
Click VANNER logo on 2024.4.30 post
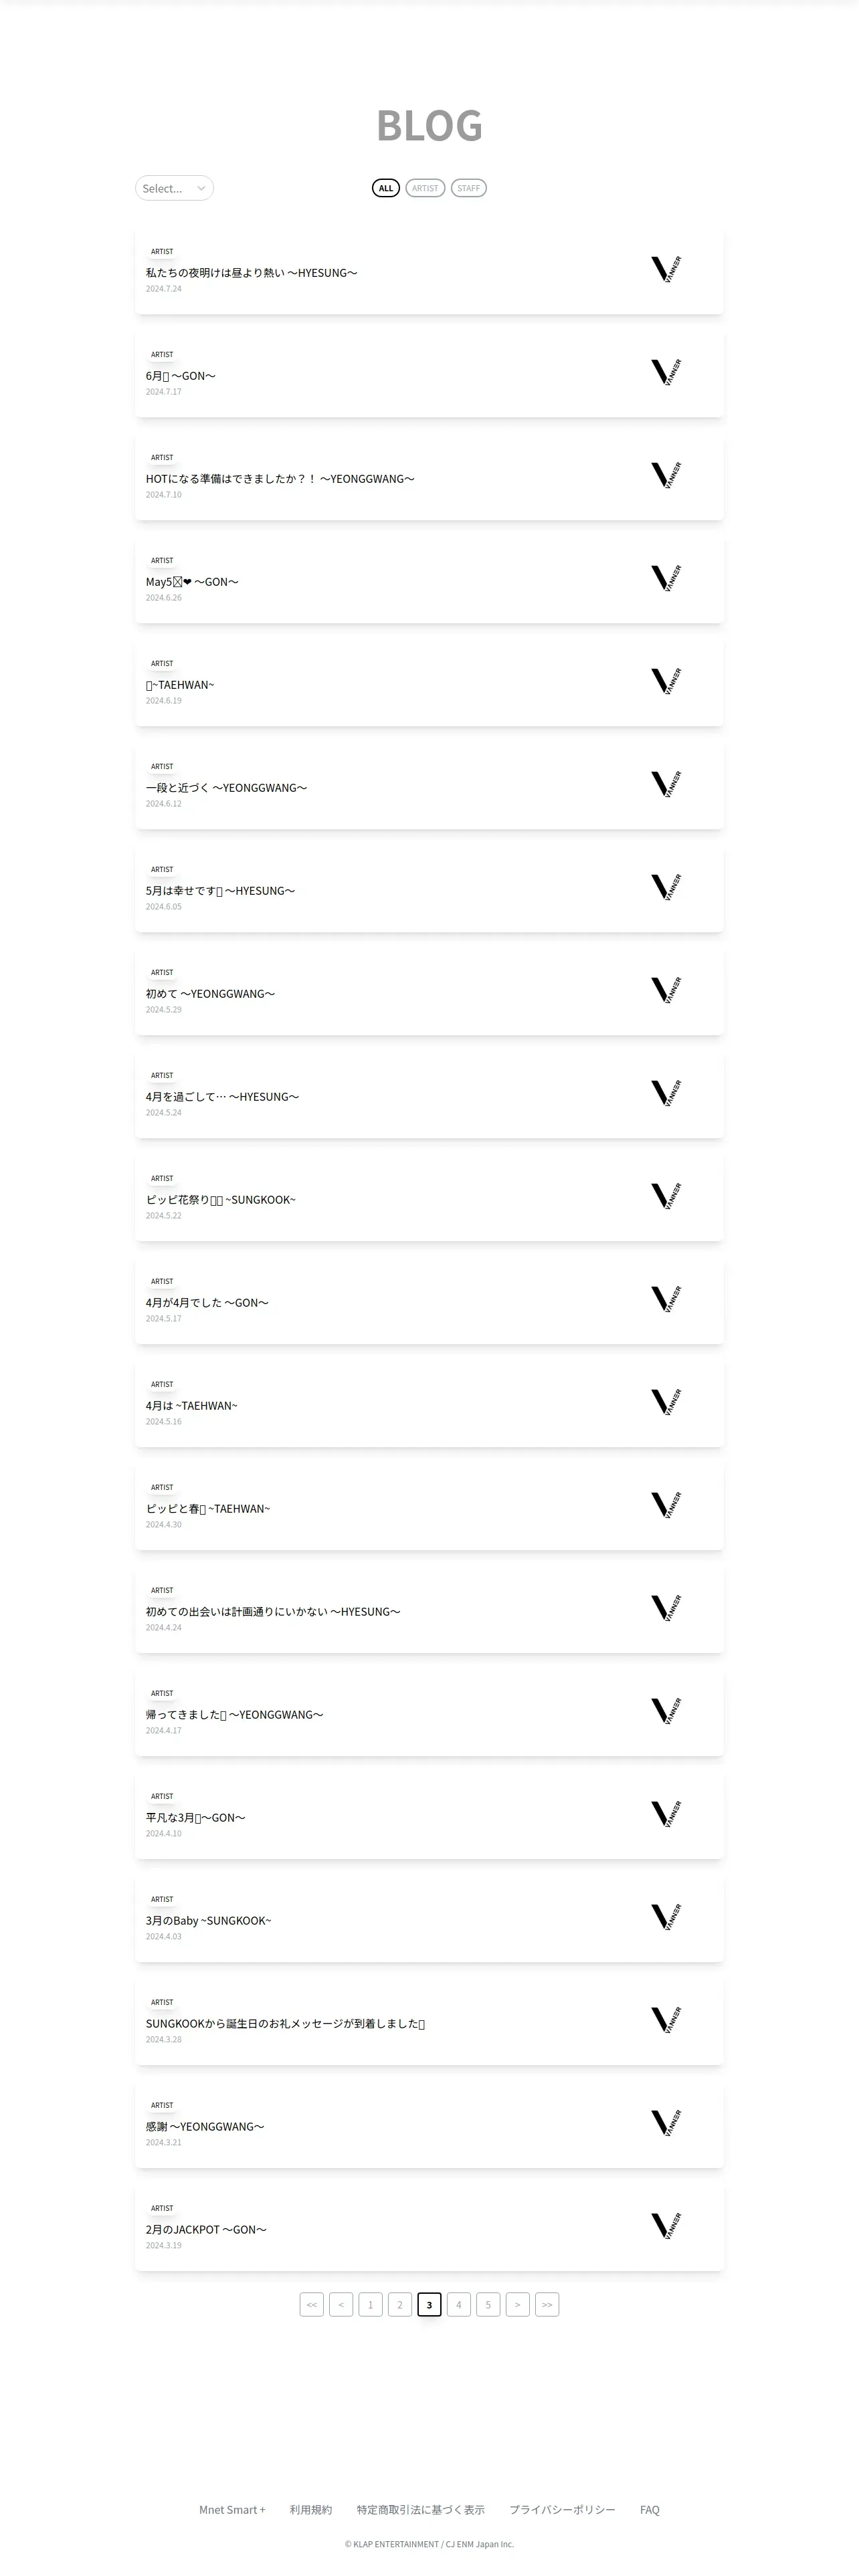[666, 1505]
